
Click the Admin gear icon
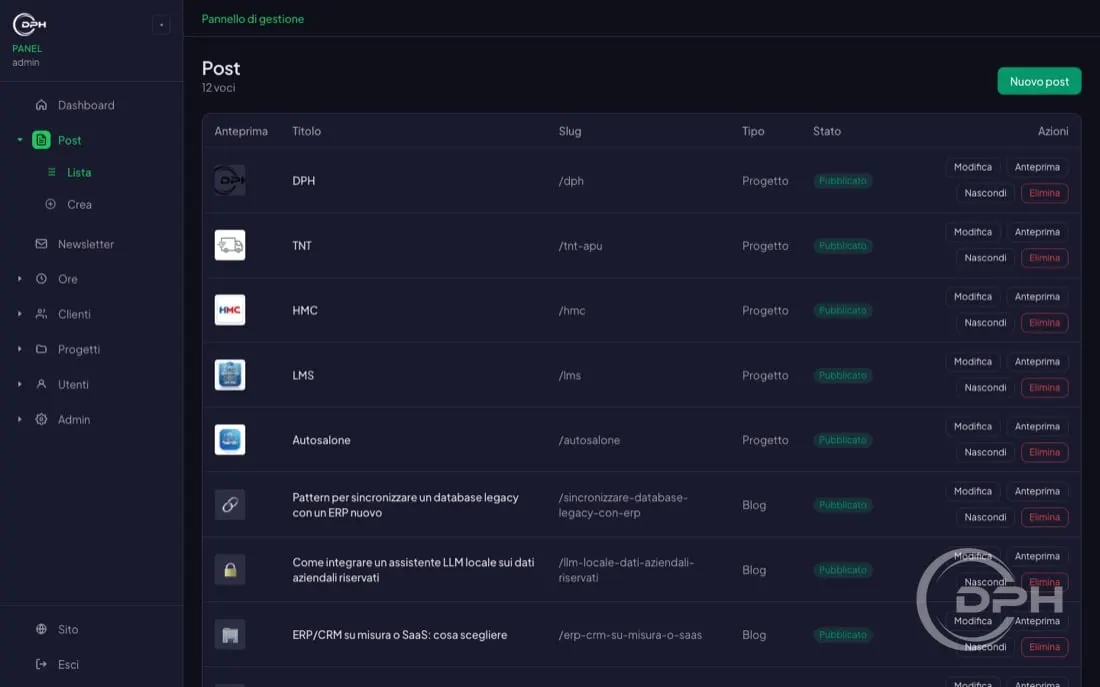pyautogui.click(x=41, y=419)
